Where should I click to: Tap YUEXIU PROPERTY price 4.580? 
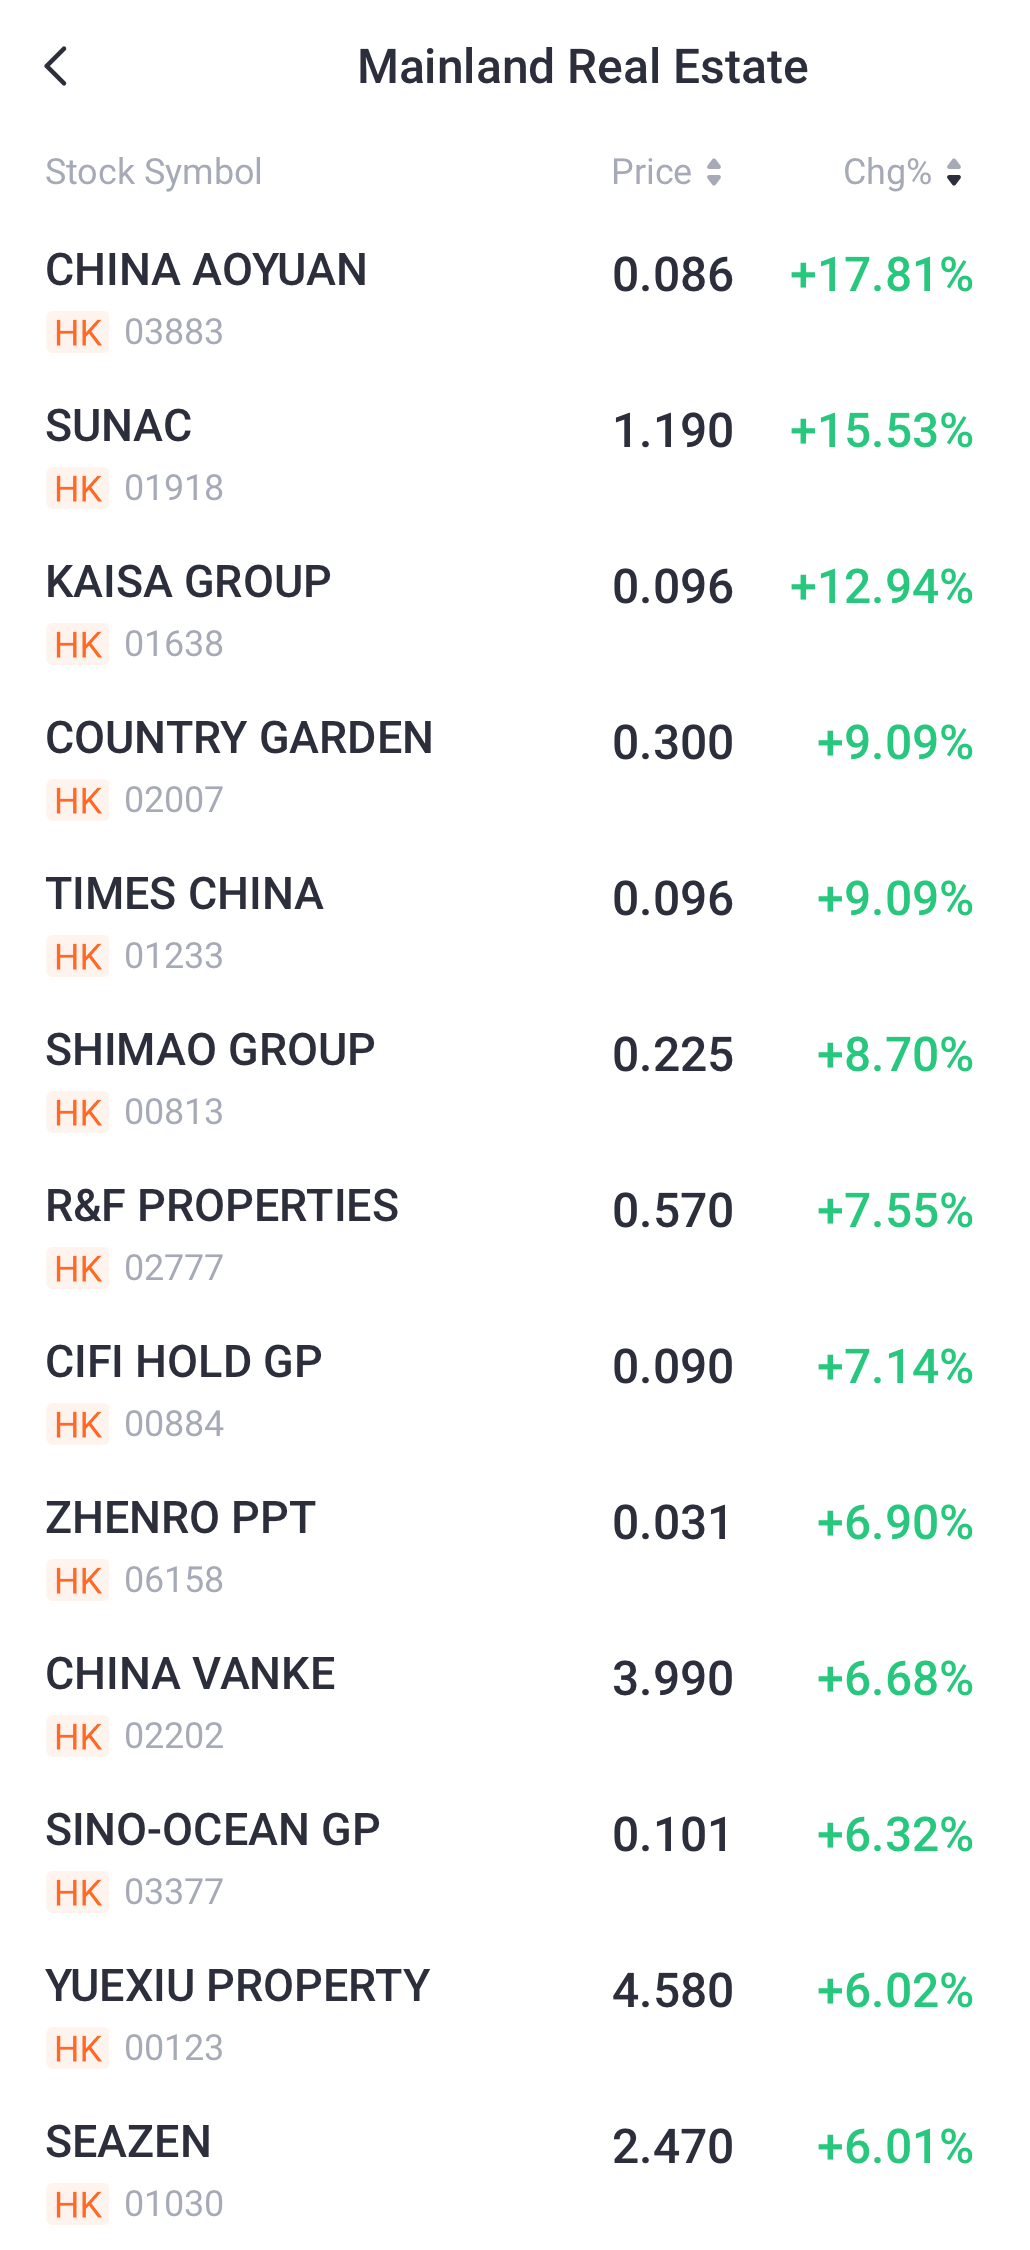(x=673, y=1991)
